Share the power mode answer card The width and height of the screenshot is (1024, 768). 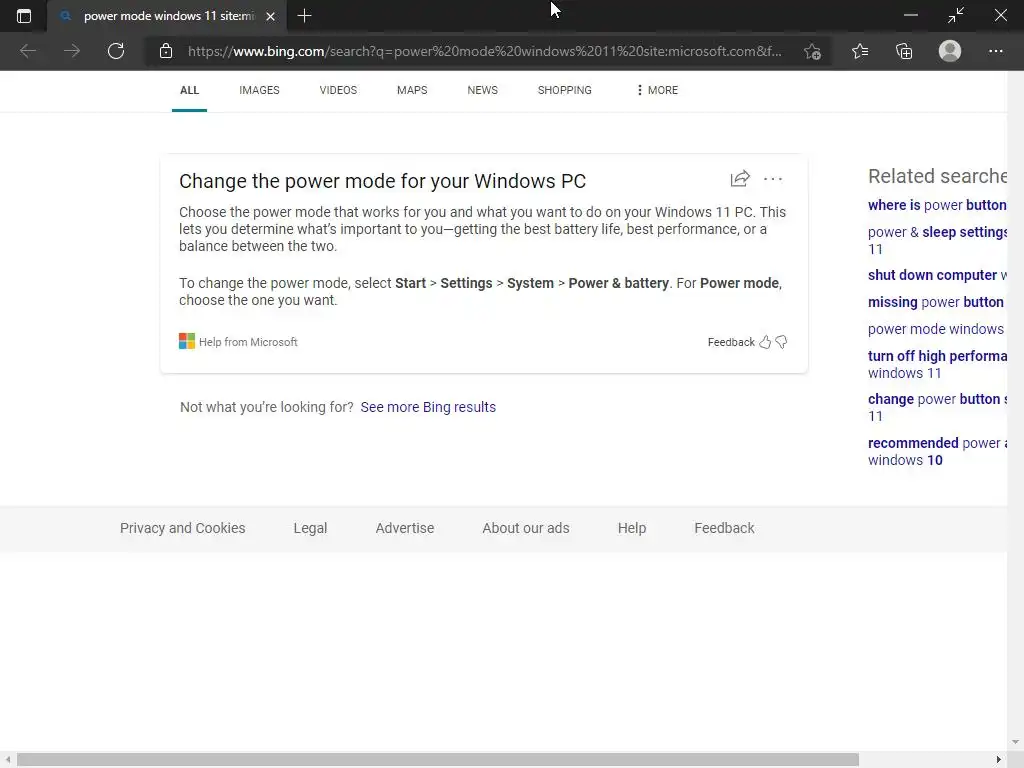coord(740,179)
